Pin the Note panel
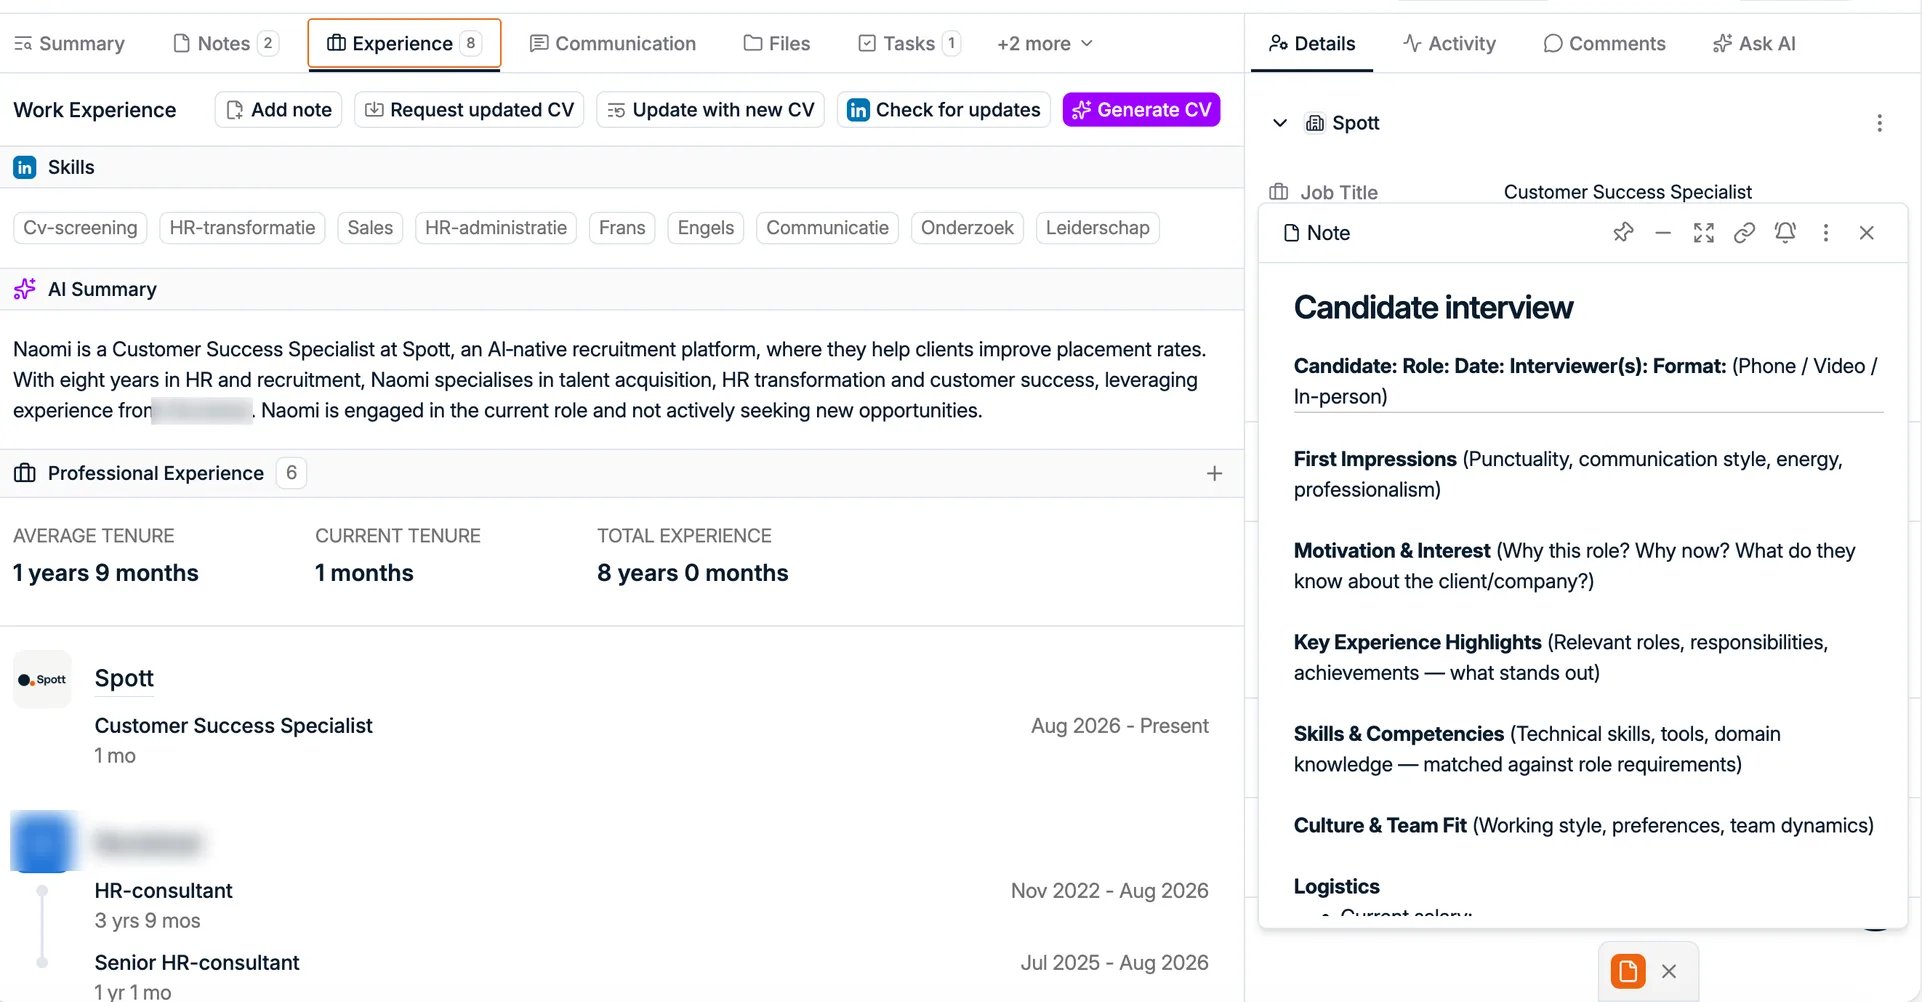Screen dimensions: 1922x1002 [x=1623, y=233]
